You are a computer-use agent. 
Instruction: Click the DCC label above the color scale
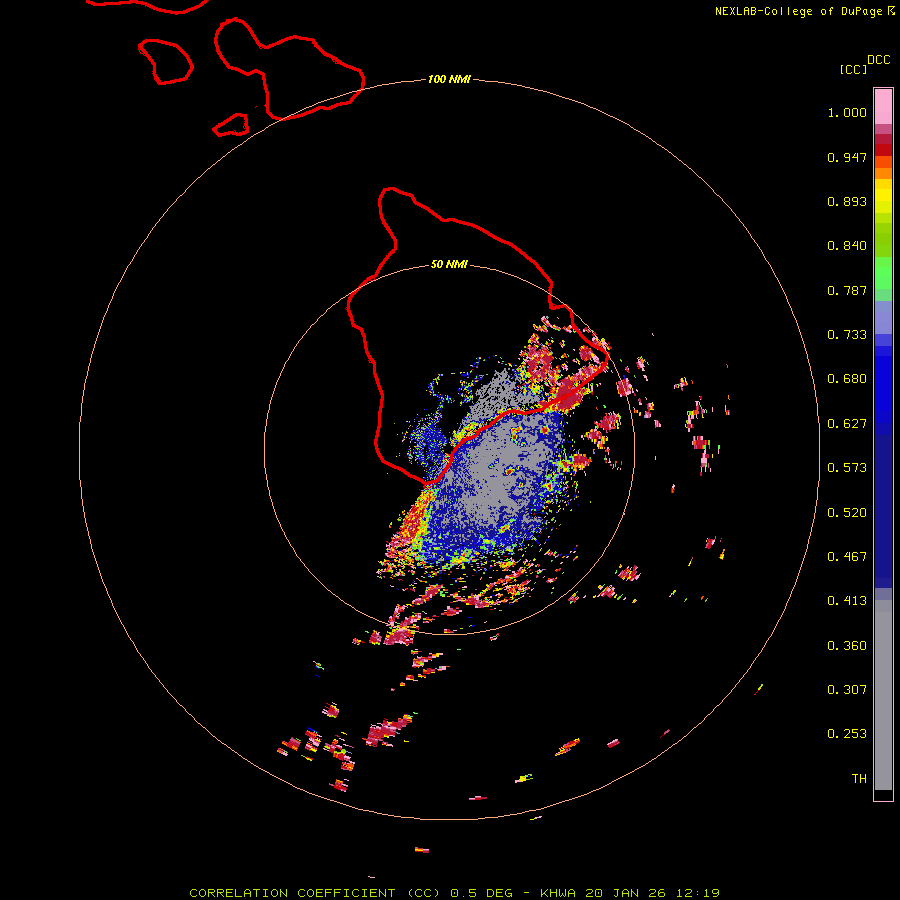click(x=879, y=60)
